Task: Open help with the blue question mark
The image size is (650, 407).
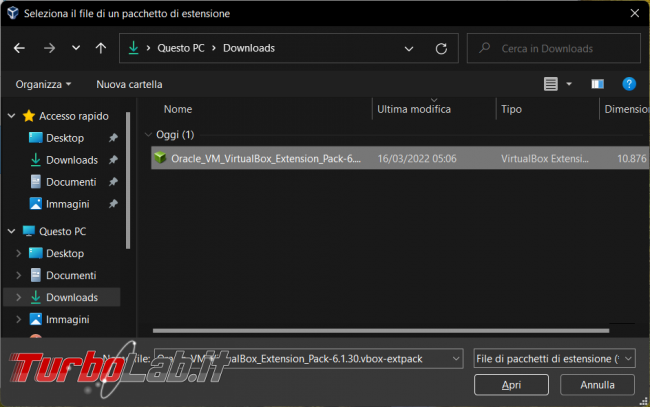Action: coord(629,84)
